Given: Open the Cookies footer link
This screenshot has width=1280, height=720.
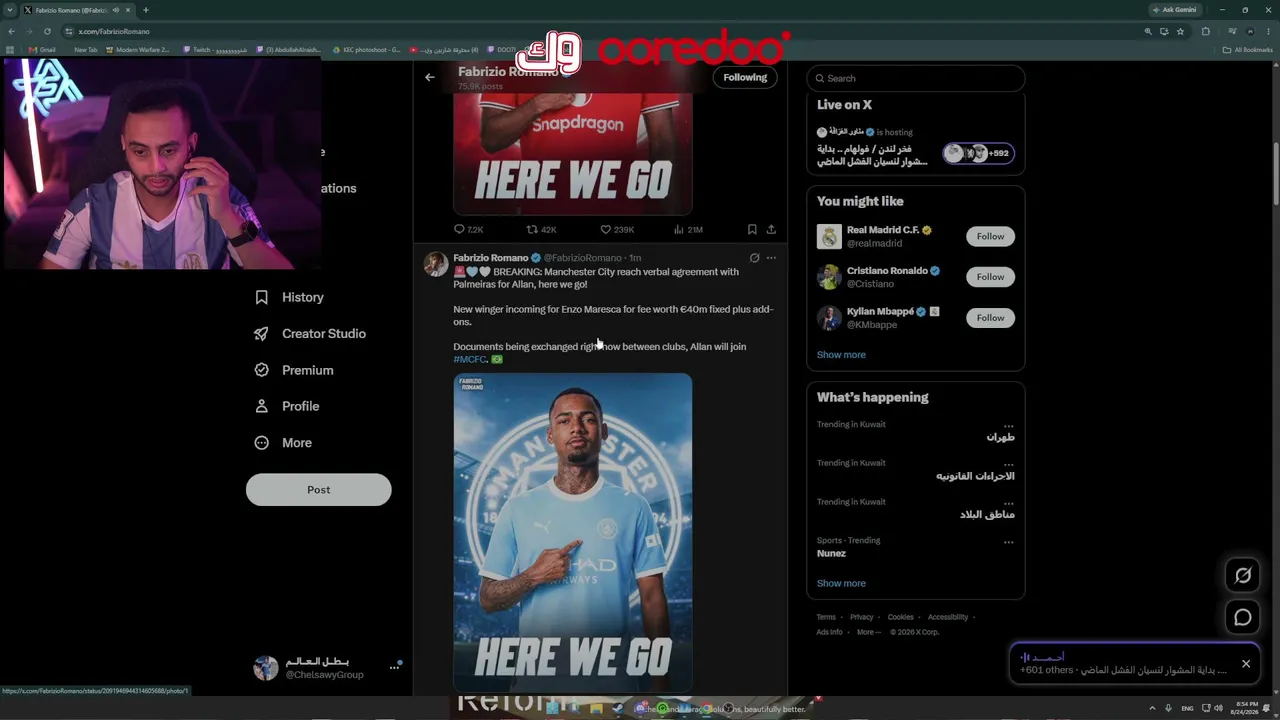Looking at the screenshot, I should click(901, 617).
